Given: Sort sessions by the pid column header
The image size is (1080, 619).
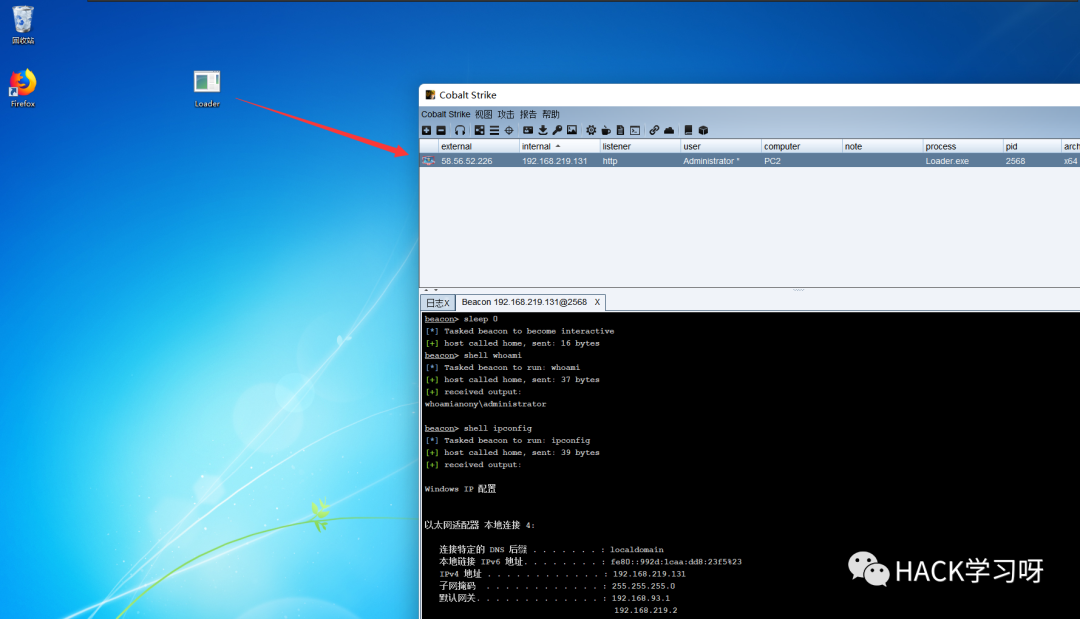Looking at the screenshot, I should coord(1032,146).
